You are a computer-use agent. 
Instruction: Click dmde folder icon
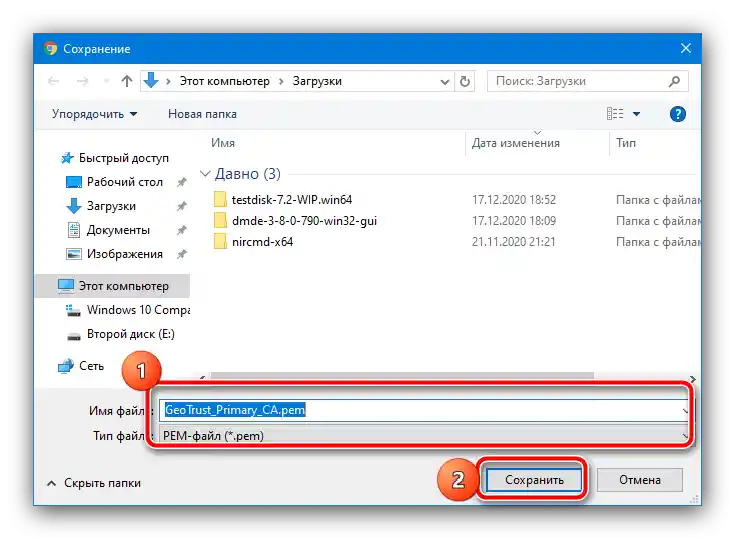(220, 220)
